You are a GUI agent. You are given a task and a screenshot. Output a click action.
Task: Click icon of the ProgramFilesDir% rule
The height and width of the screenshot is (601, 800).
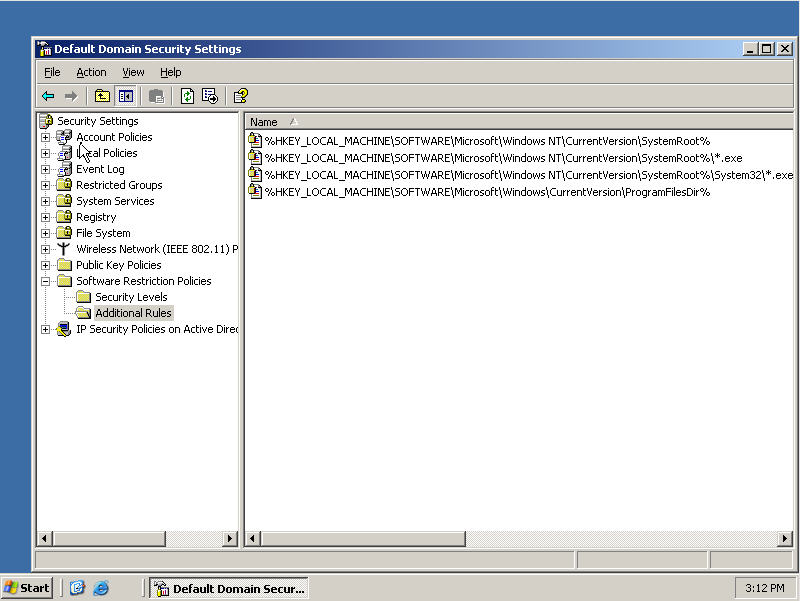point(255,192)
